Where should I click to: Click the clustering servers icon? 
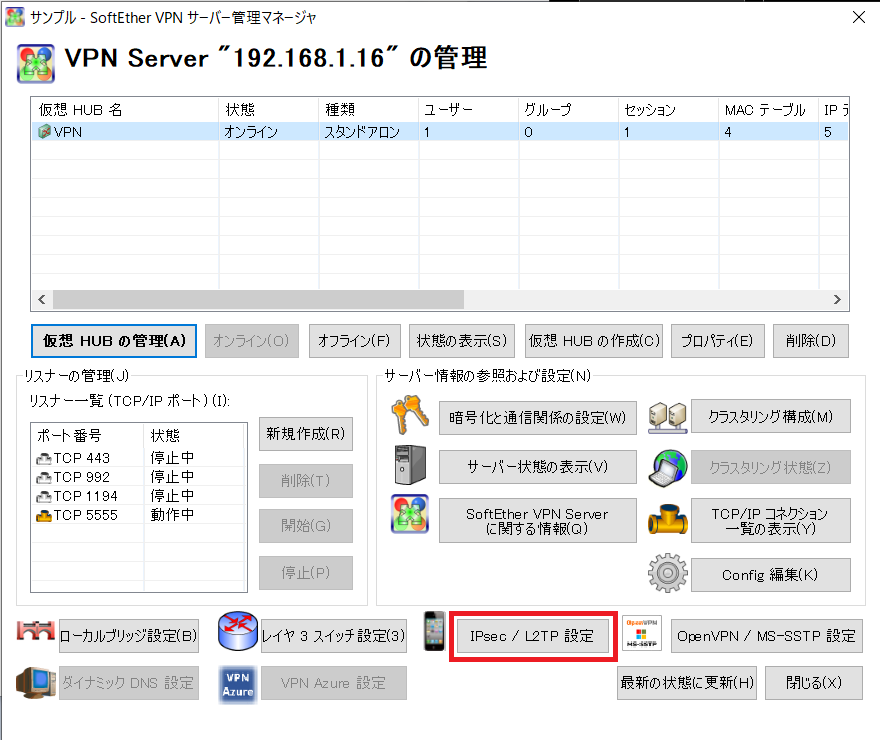pyautogui.click(x=667, y=418)
